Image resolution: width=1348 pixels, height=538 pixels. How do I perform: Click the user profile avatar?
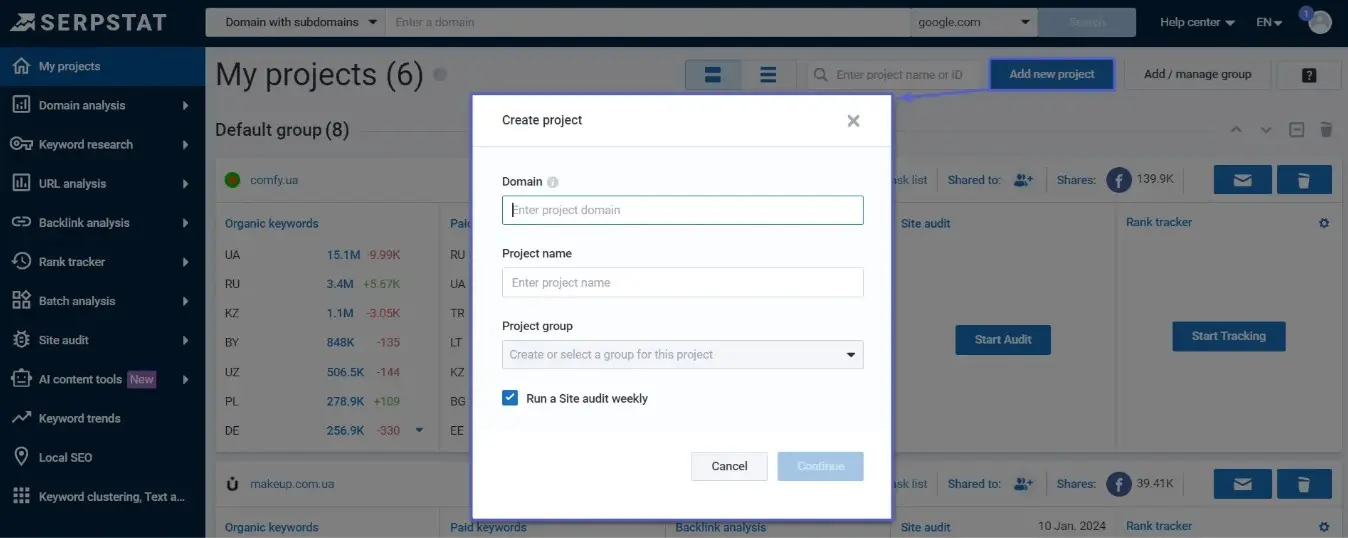pyautogui.click(x=1320, y=22)
